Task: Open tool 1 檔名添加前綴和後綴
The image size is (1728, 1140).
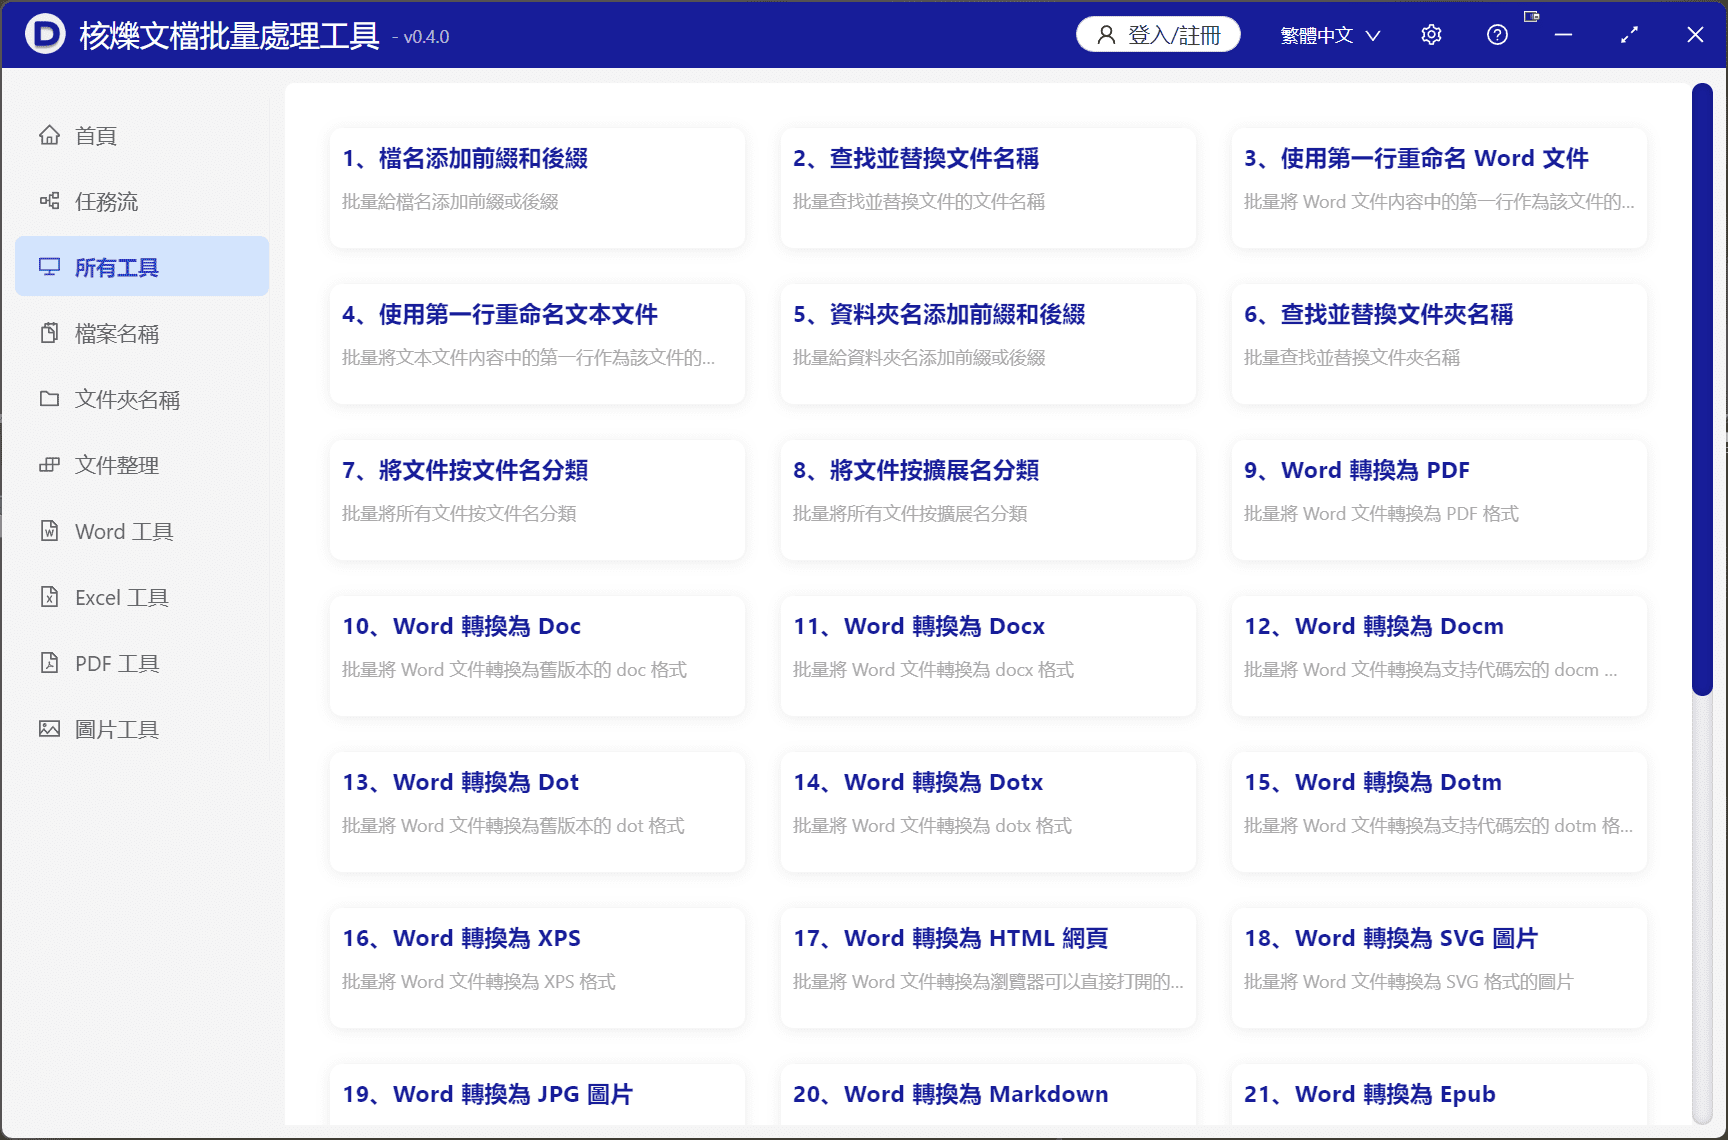Action: [537, 188]
